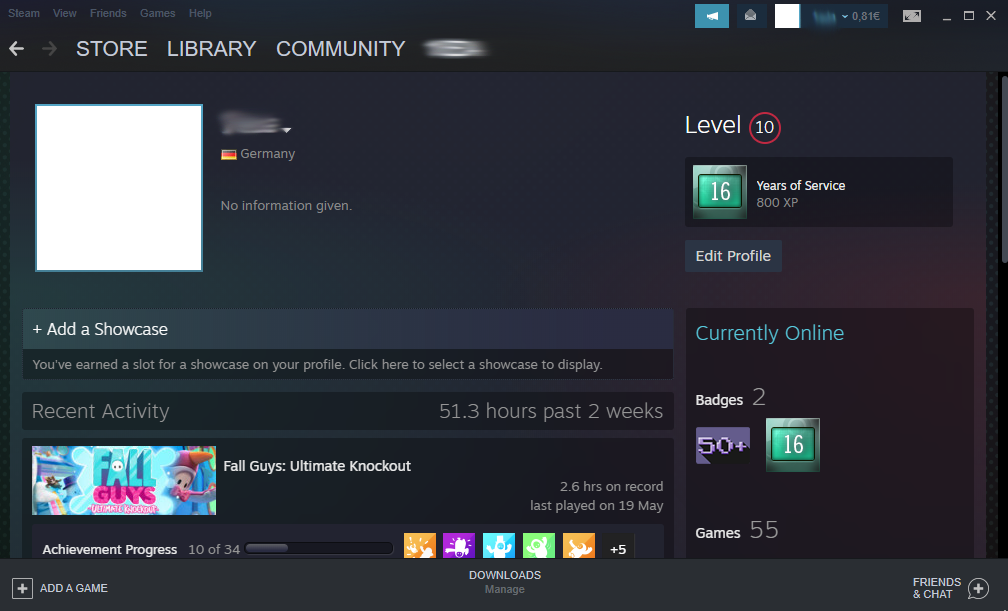1008x611 pixels.
Task: Click the 'You've earned a slot' showcase message
Action: [x=318, y=365]
